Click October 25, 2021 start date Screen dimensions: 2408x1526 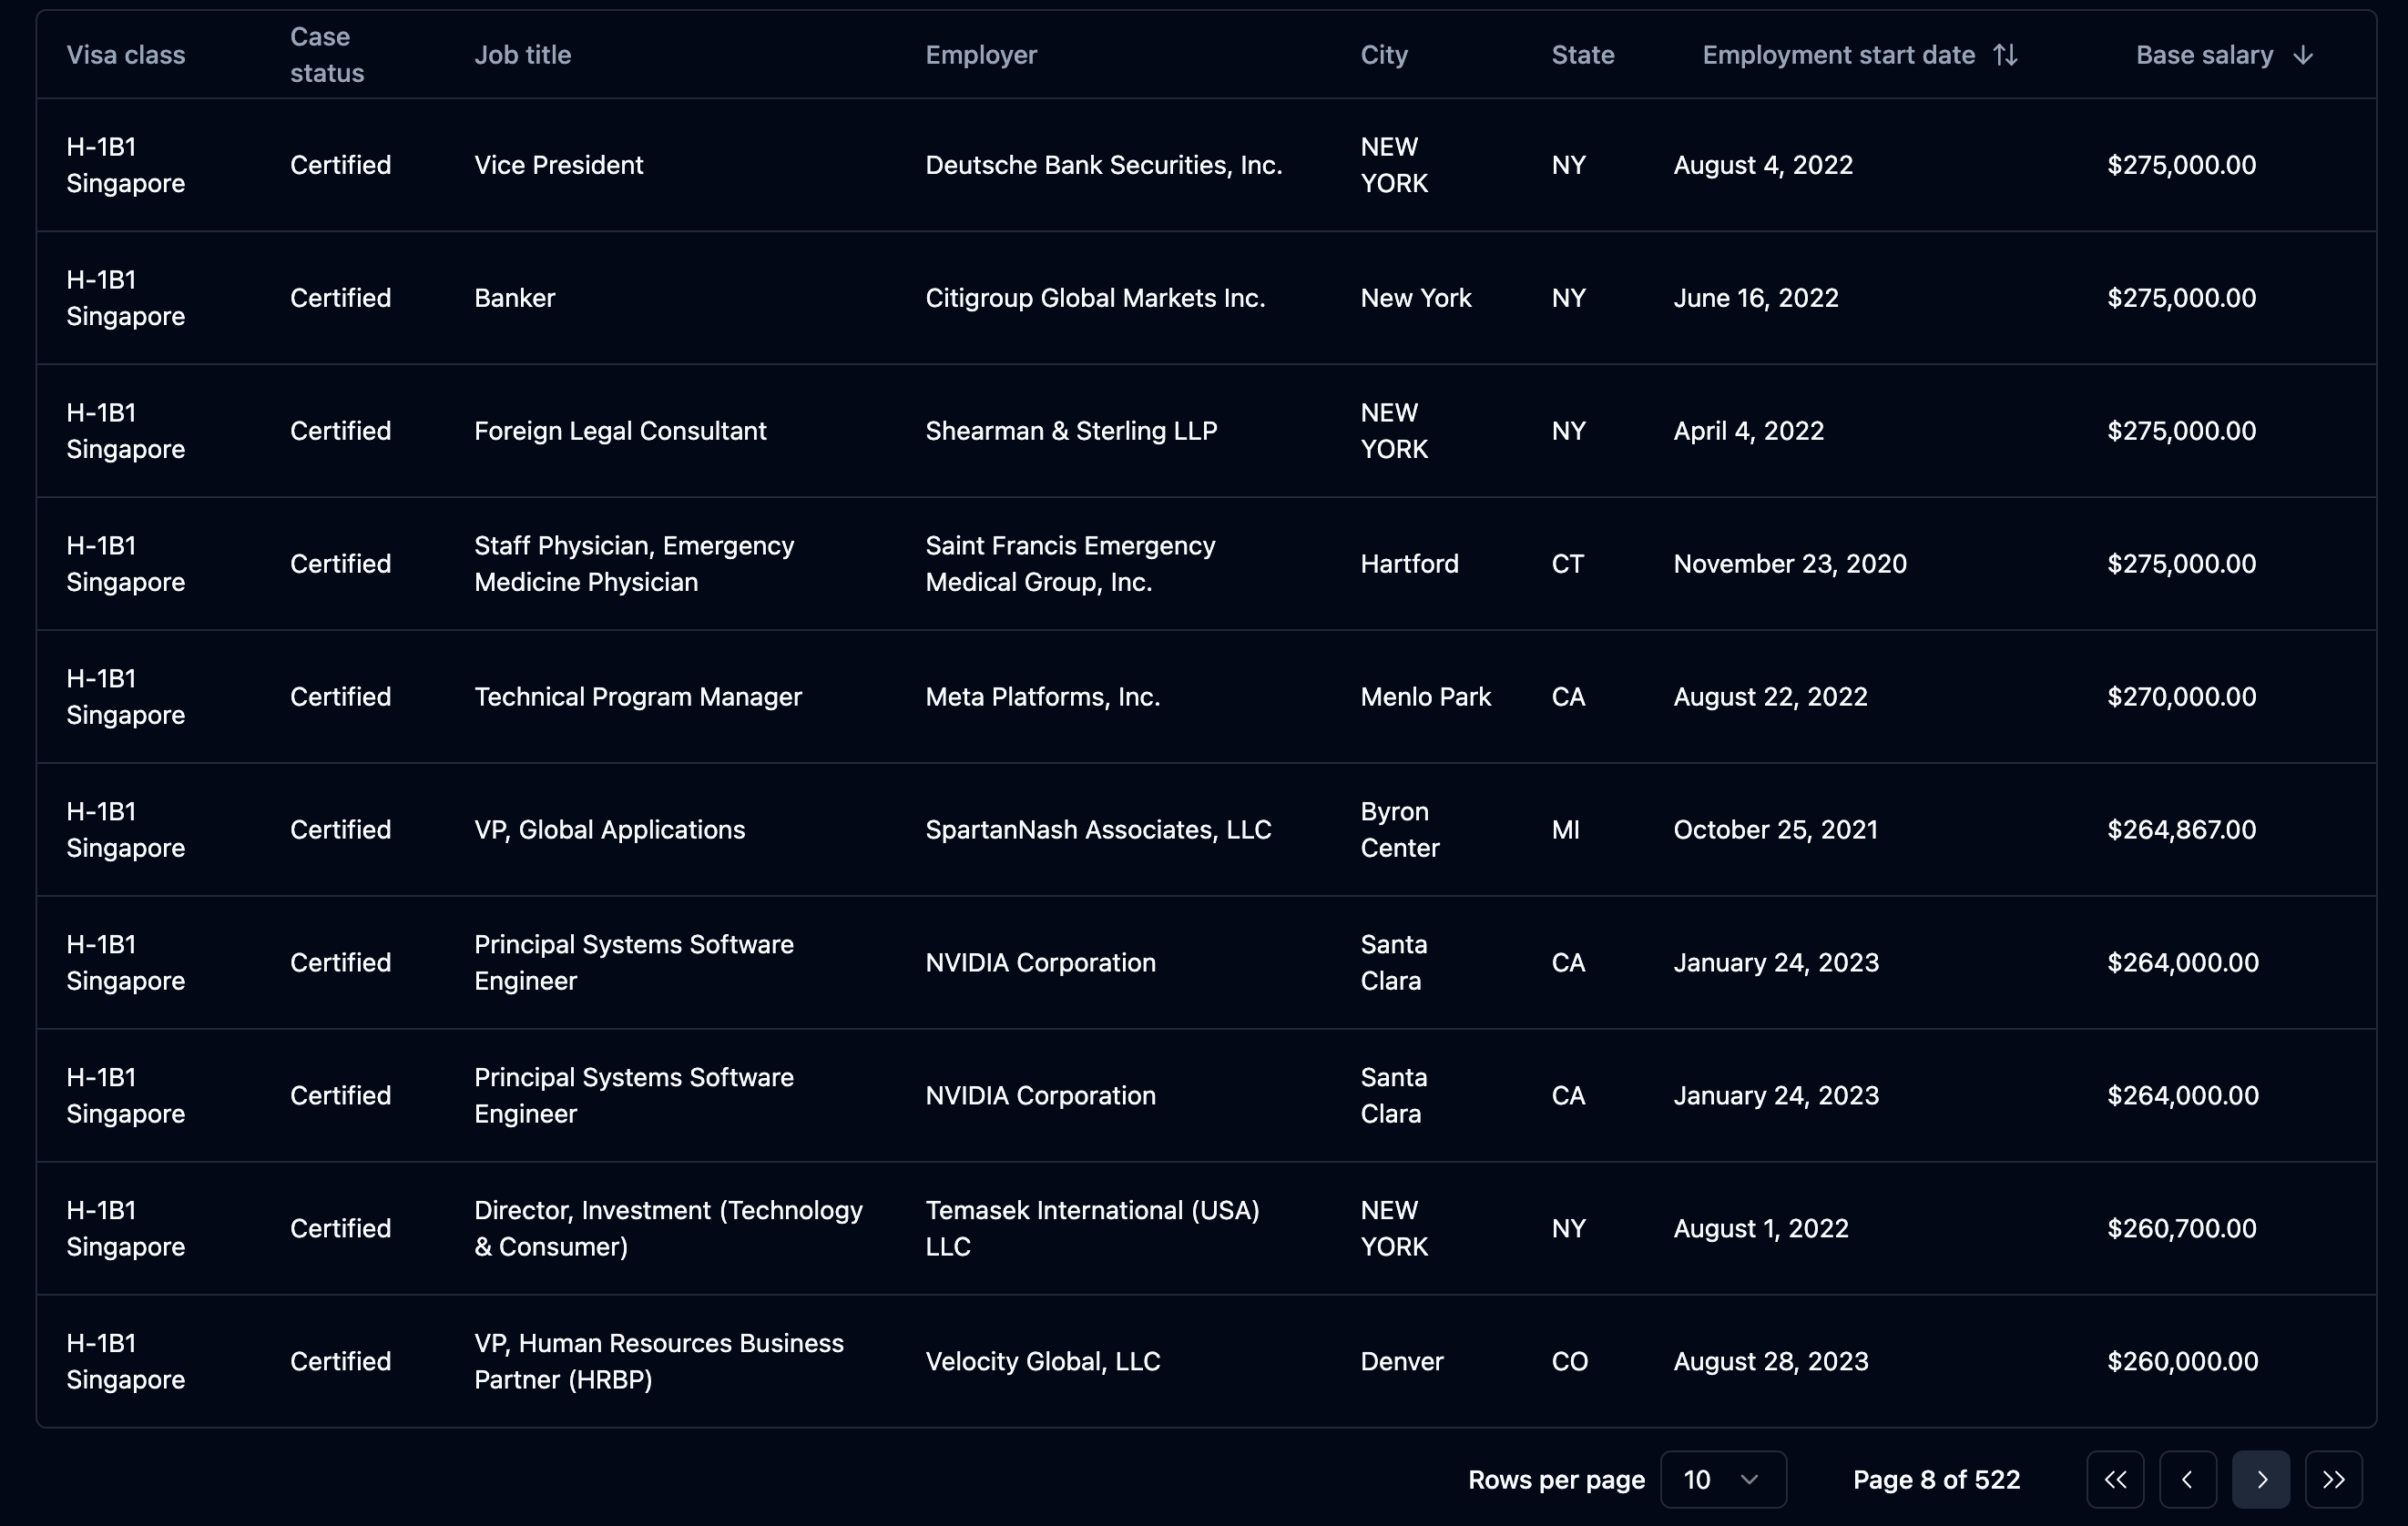click(1775, 830)
